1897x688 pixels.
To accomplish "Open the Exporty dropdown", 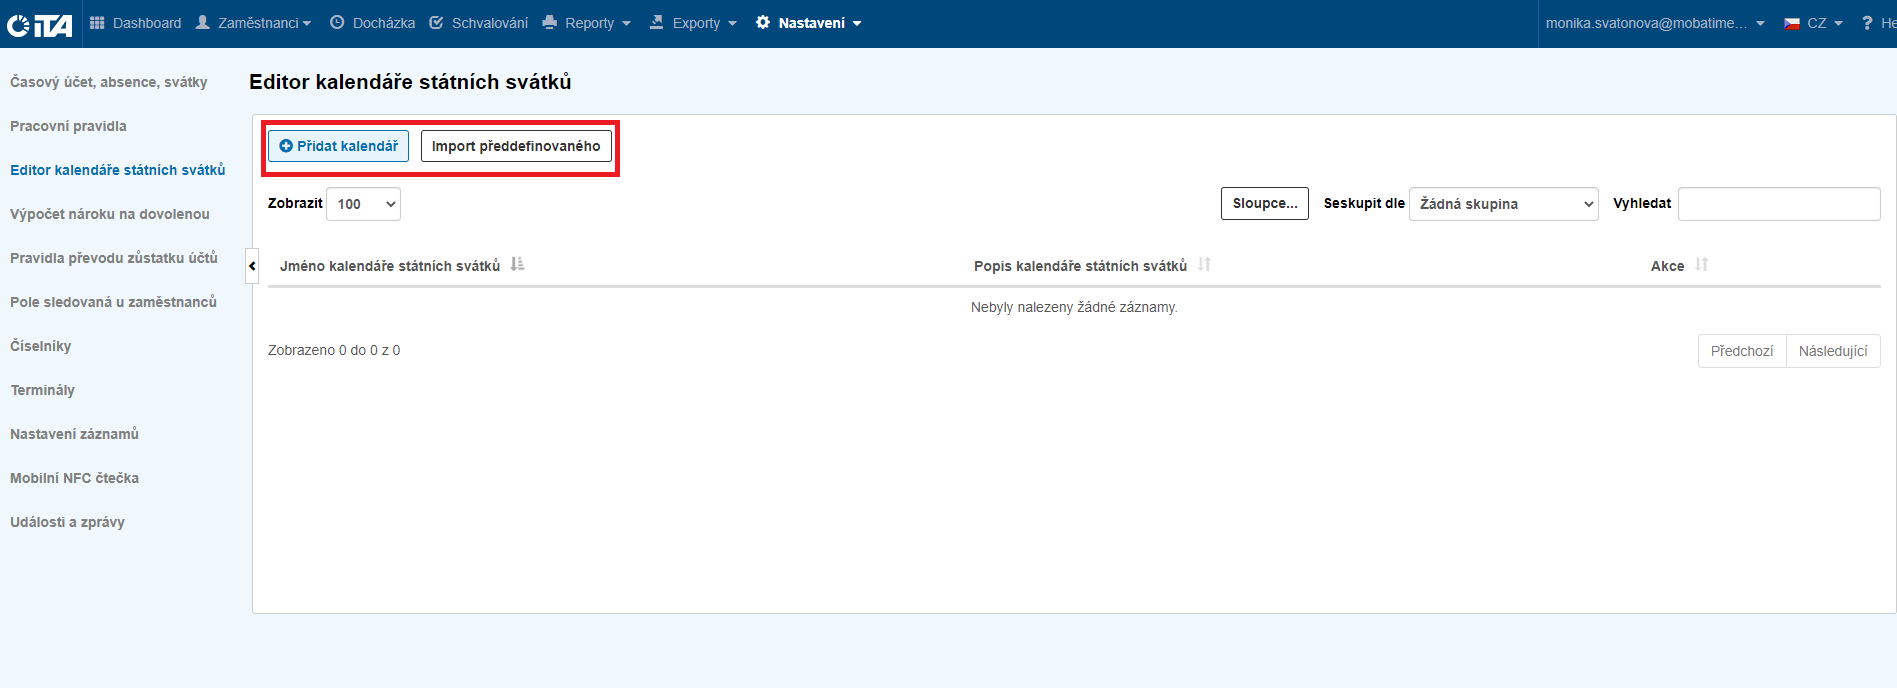I will pyautogui.click(x=694, y=23).
